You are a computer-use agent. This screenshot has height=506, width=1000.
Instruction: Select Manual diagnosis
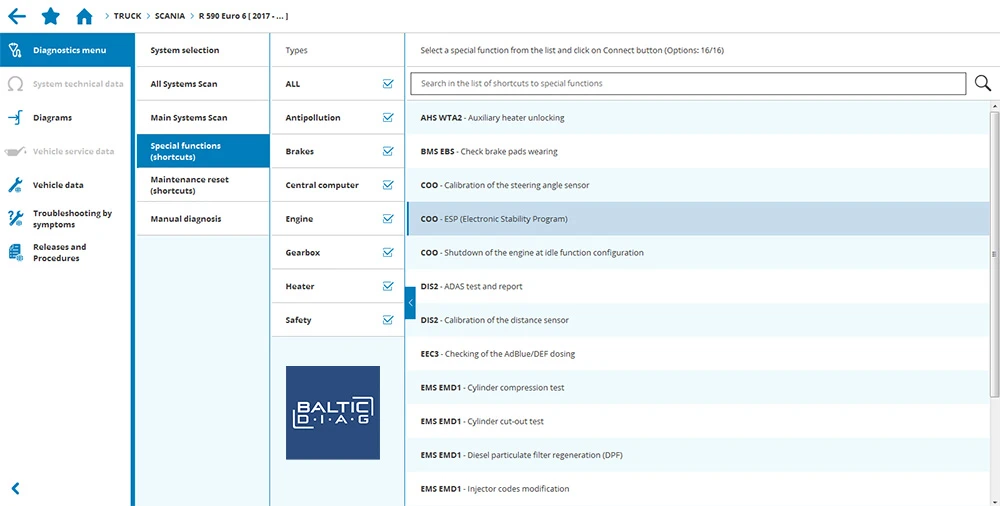(203, 219)
